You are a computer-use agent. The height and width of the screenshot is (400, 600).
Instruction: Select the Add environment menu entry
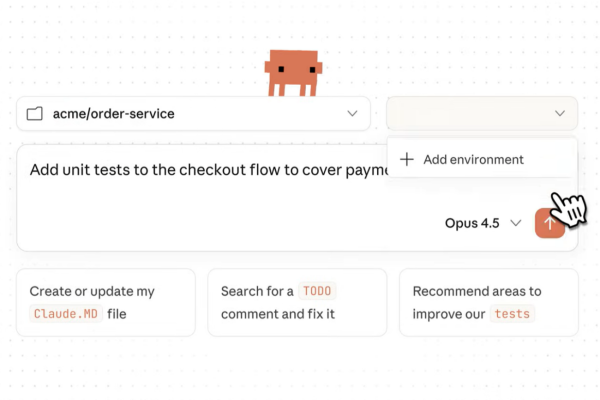click(x=472, y=159)
